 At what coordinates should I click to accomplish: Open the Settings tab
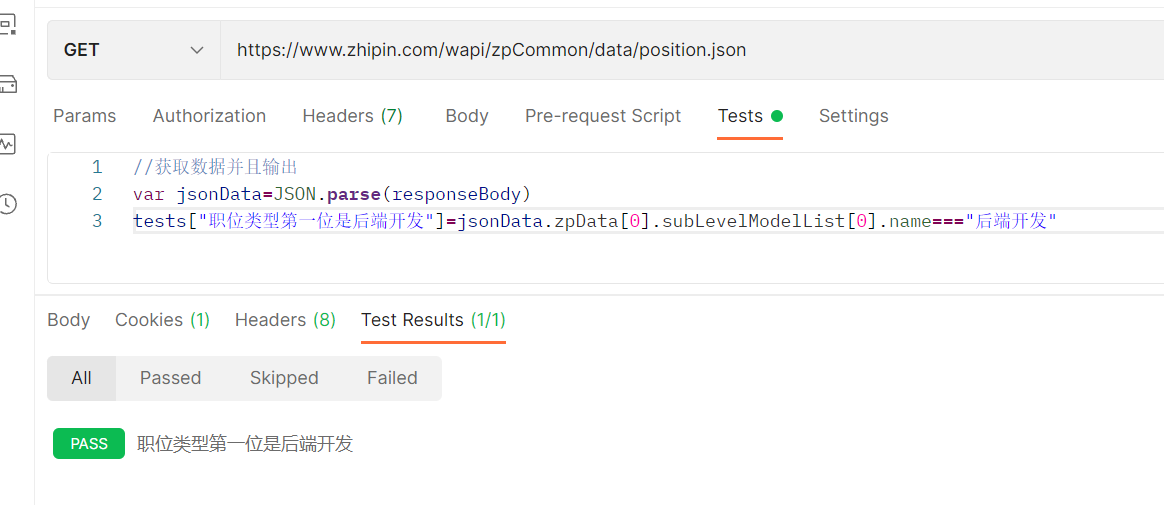pyautogui.click(x=853, y=116)
